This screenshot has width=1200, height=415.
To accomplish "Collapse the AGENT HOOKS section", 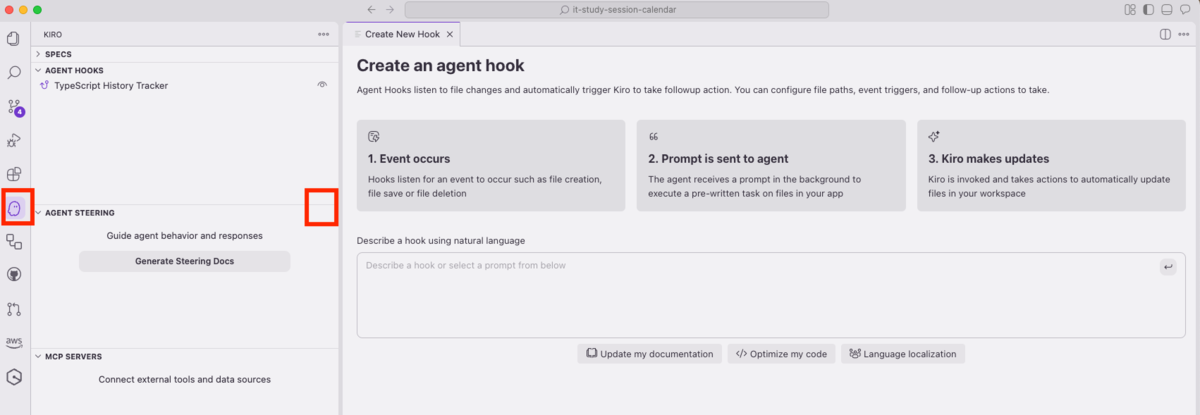I will coord(186,71).
